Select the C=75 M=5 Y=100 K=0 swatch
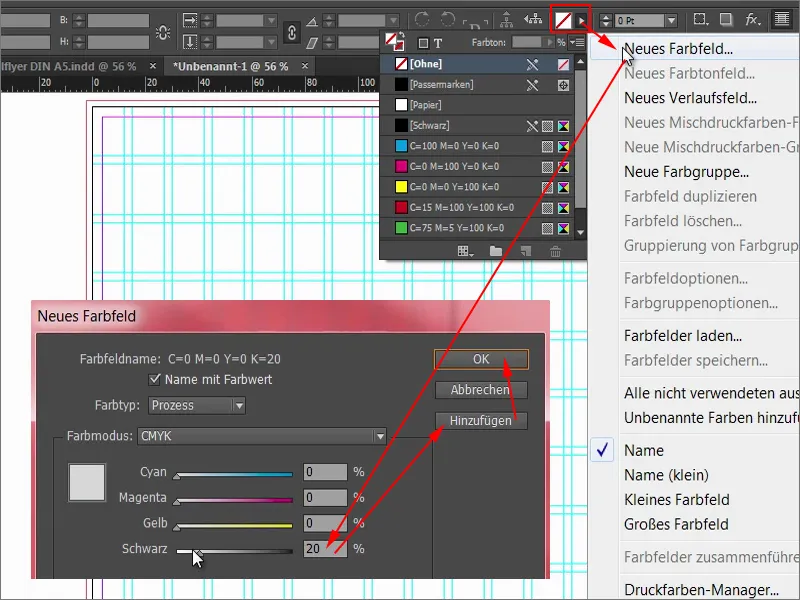 pos(477,228)
